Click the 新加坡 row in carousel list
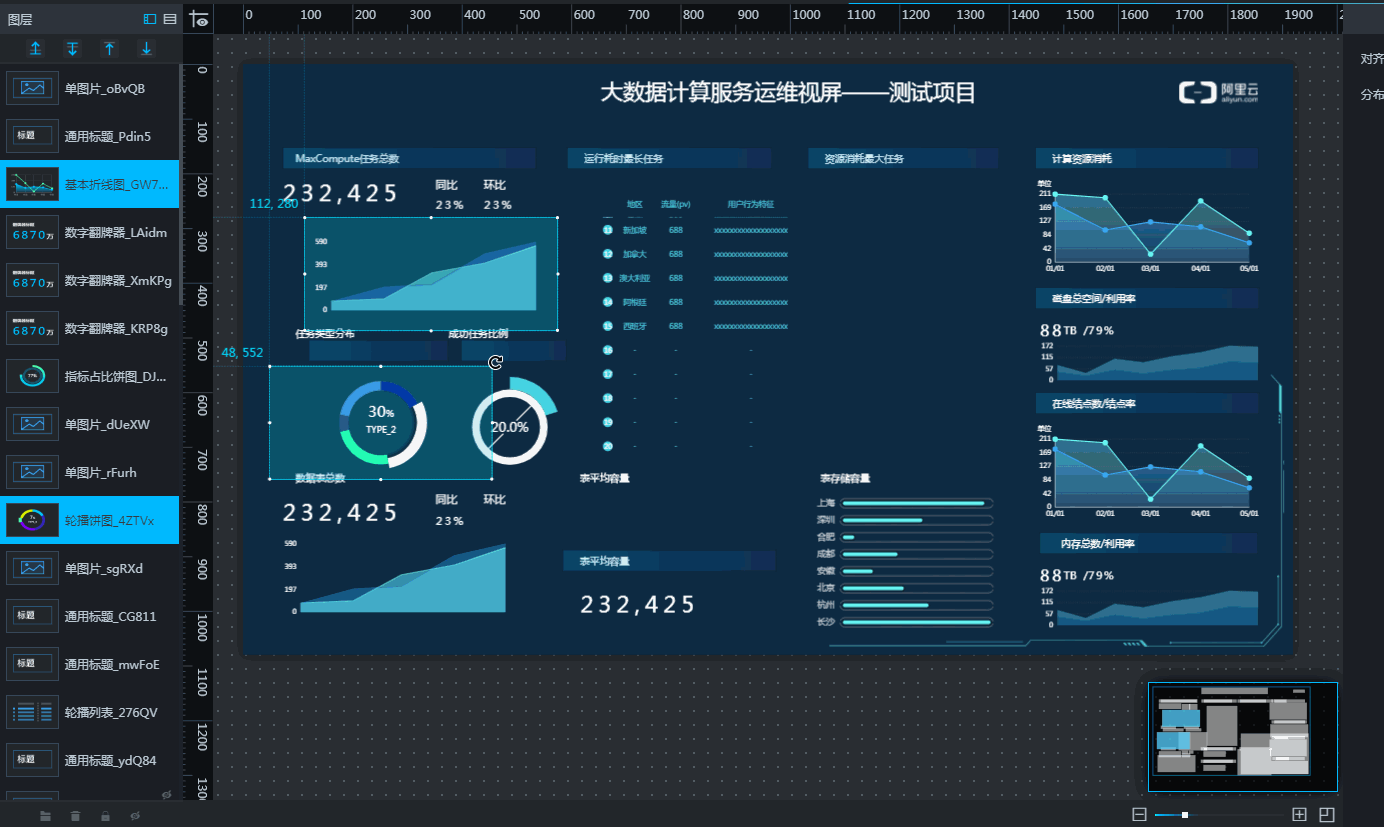1384x827 pixels. 694,230
